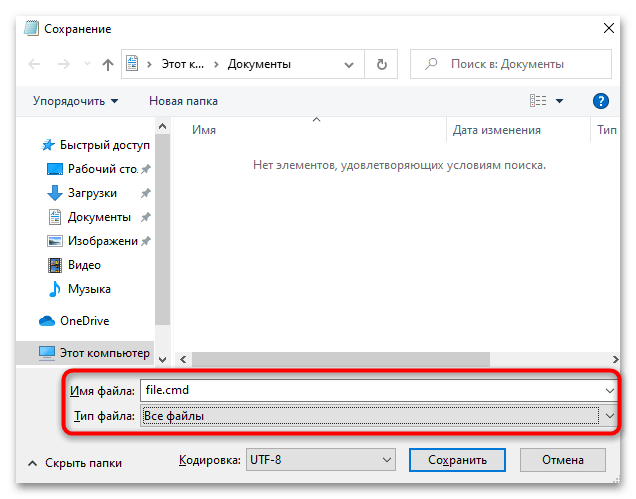Viewport: 636px width, 499px height.
Task: Click the document icon in address bar
Action: [x=132, y=64]
